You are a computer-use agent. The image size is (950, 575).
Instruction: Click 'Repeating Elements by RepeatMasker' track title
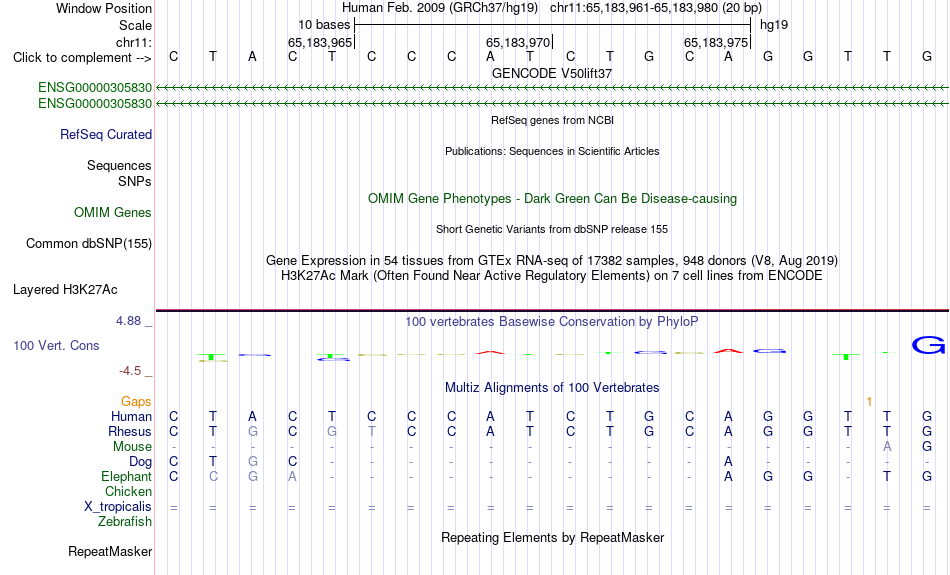point(552,538)
